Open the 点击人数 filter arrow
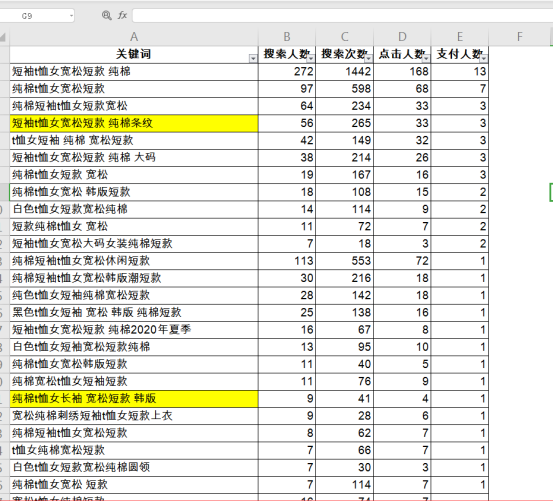The height and width of the screenshot is (502, 553). [x=426, y=59]
